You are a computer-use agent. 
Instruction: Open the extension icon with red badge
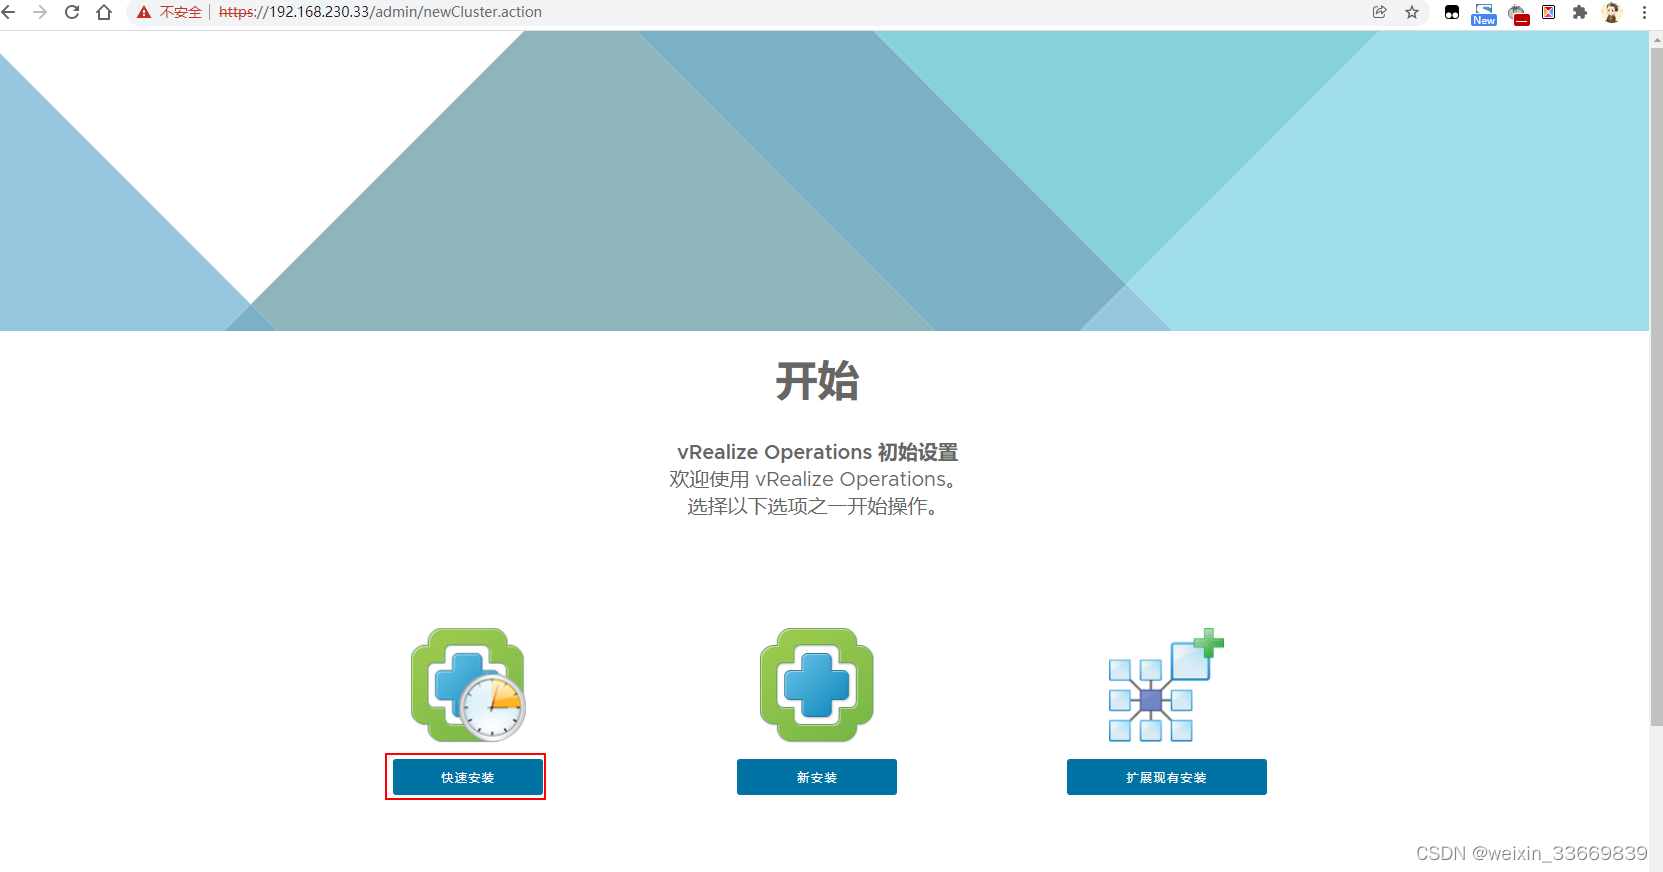[1518, 14]
